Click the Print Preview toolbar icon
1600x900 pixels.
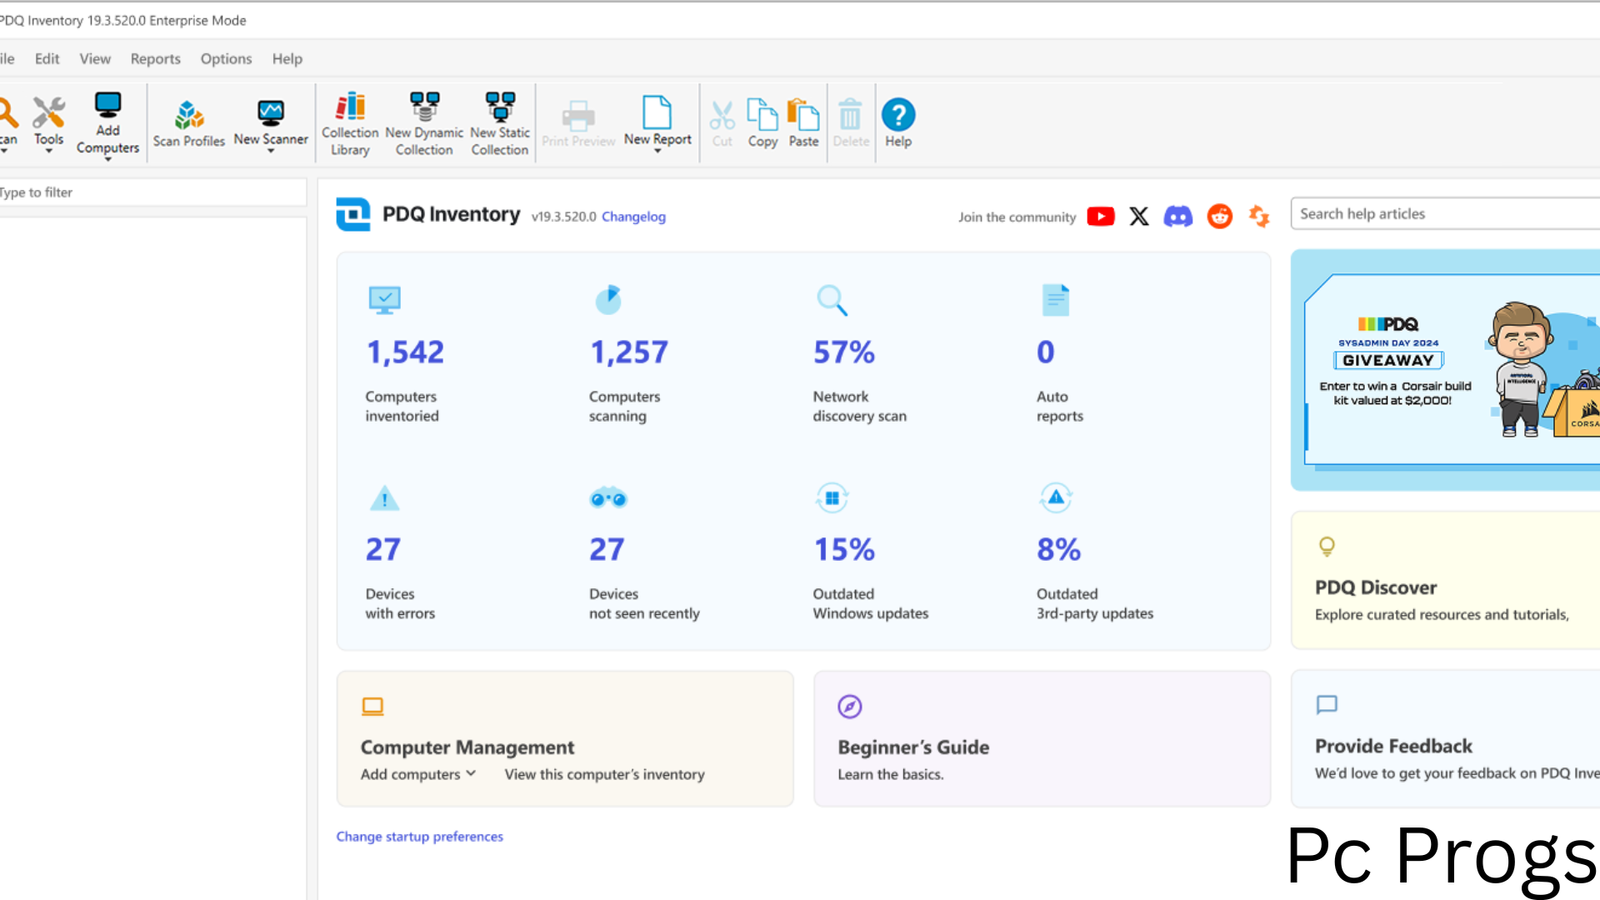coord(578,115)
